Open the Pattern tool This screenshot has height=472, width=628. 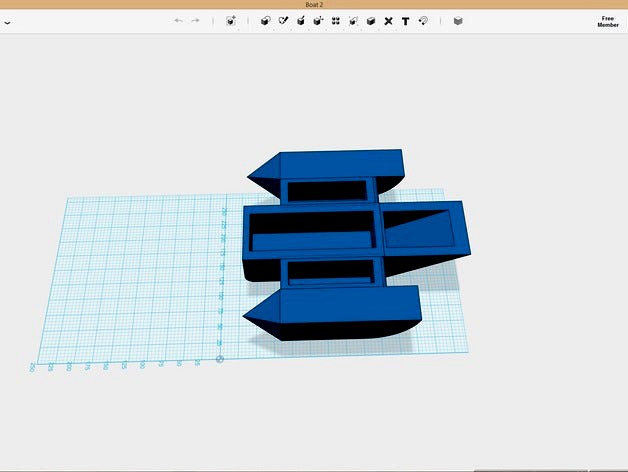click(336, 21)
